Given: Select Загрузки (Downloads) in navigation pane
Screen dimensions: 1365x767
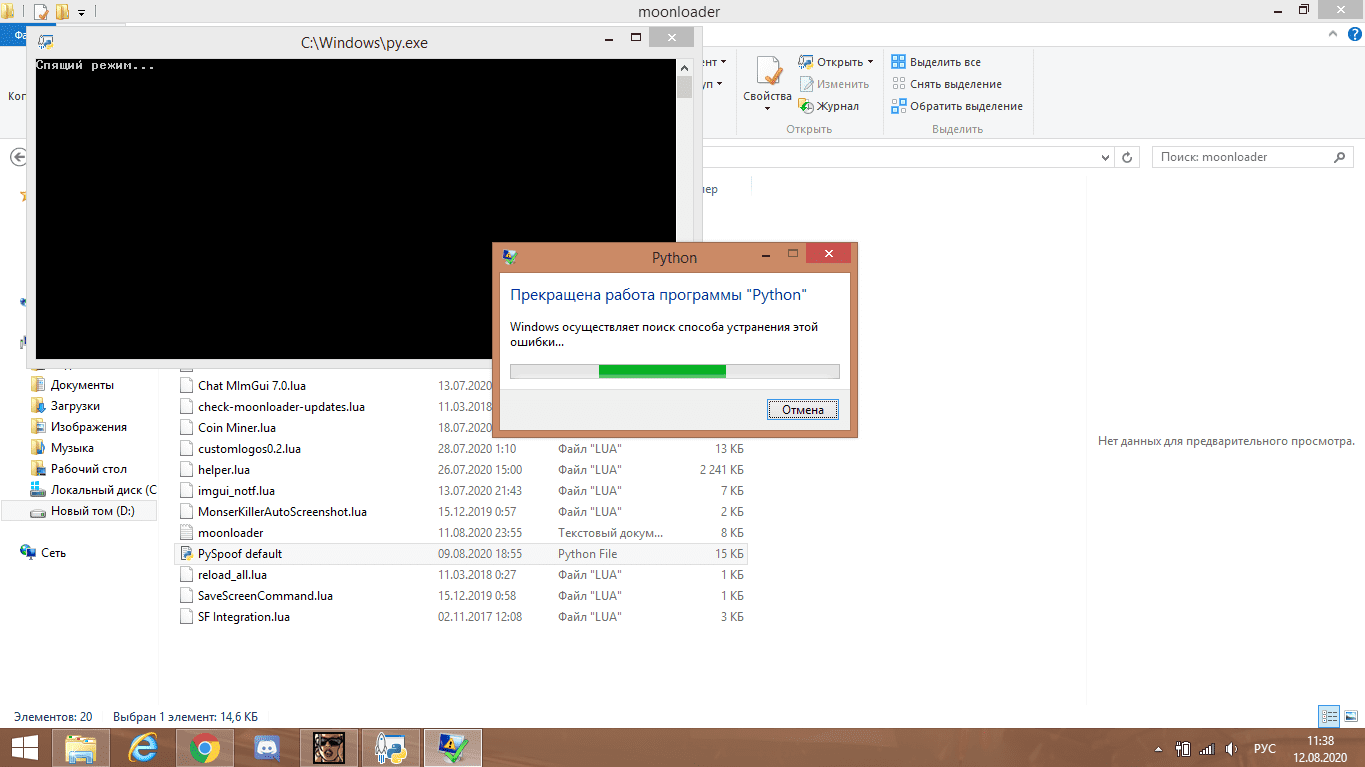Looking at the screenshot, I should point(75,406).
